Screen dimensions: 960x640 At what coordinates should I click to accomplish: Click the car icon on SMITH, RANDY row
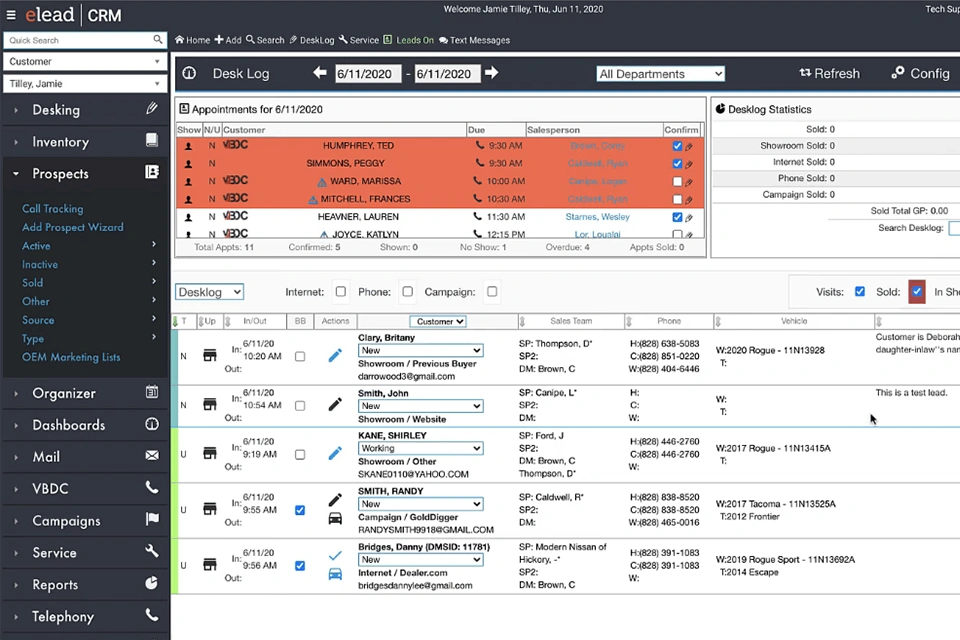click(x=335, y=518)
